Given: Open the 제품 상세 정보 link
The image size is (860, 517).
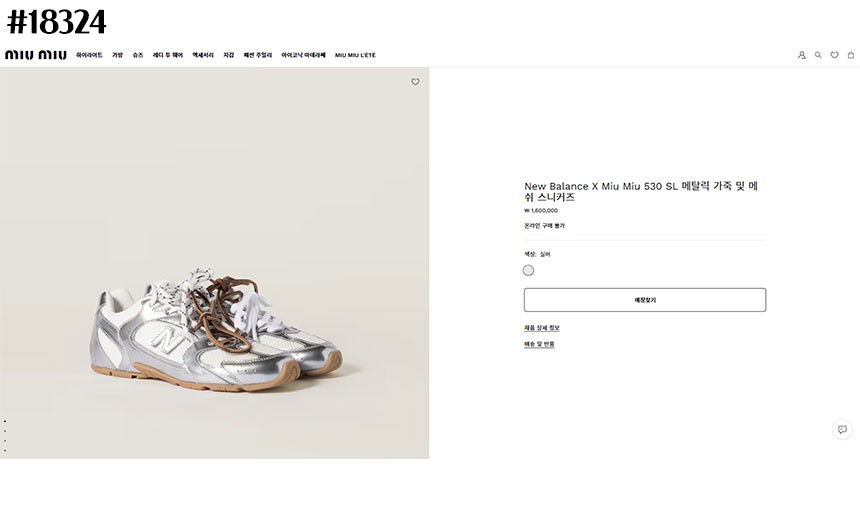Looking at the screenshot, I should (x=542, y=328).
